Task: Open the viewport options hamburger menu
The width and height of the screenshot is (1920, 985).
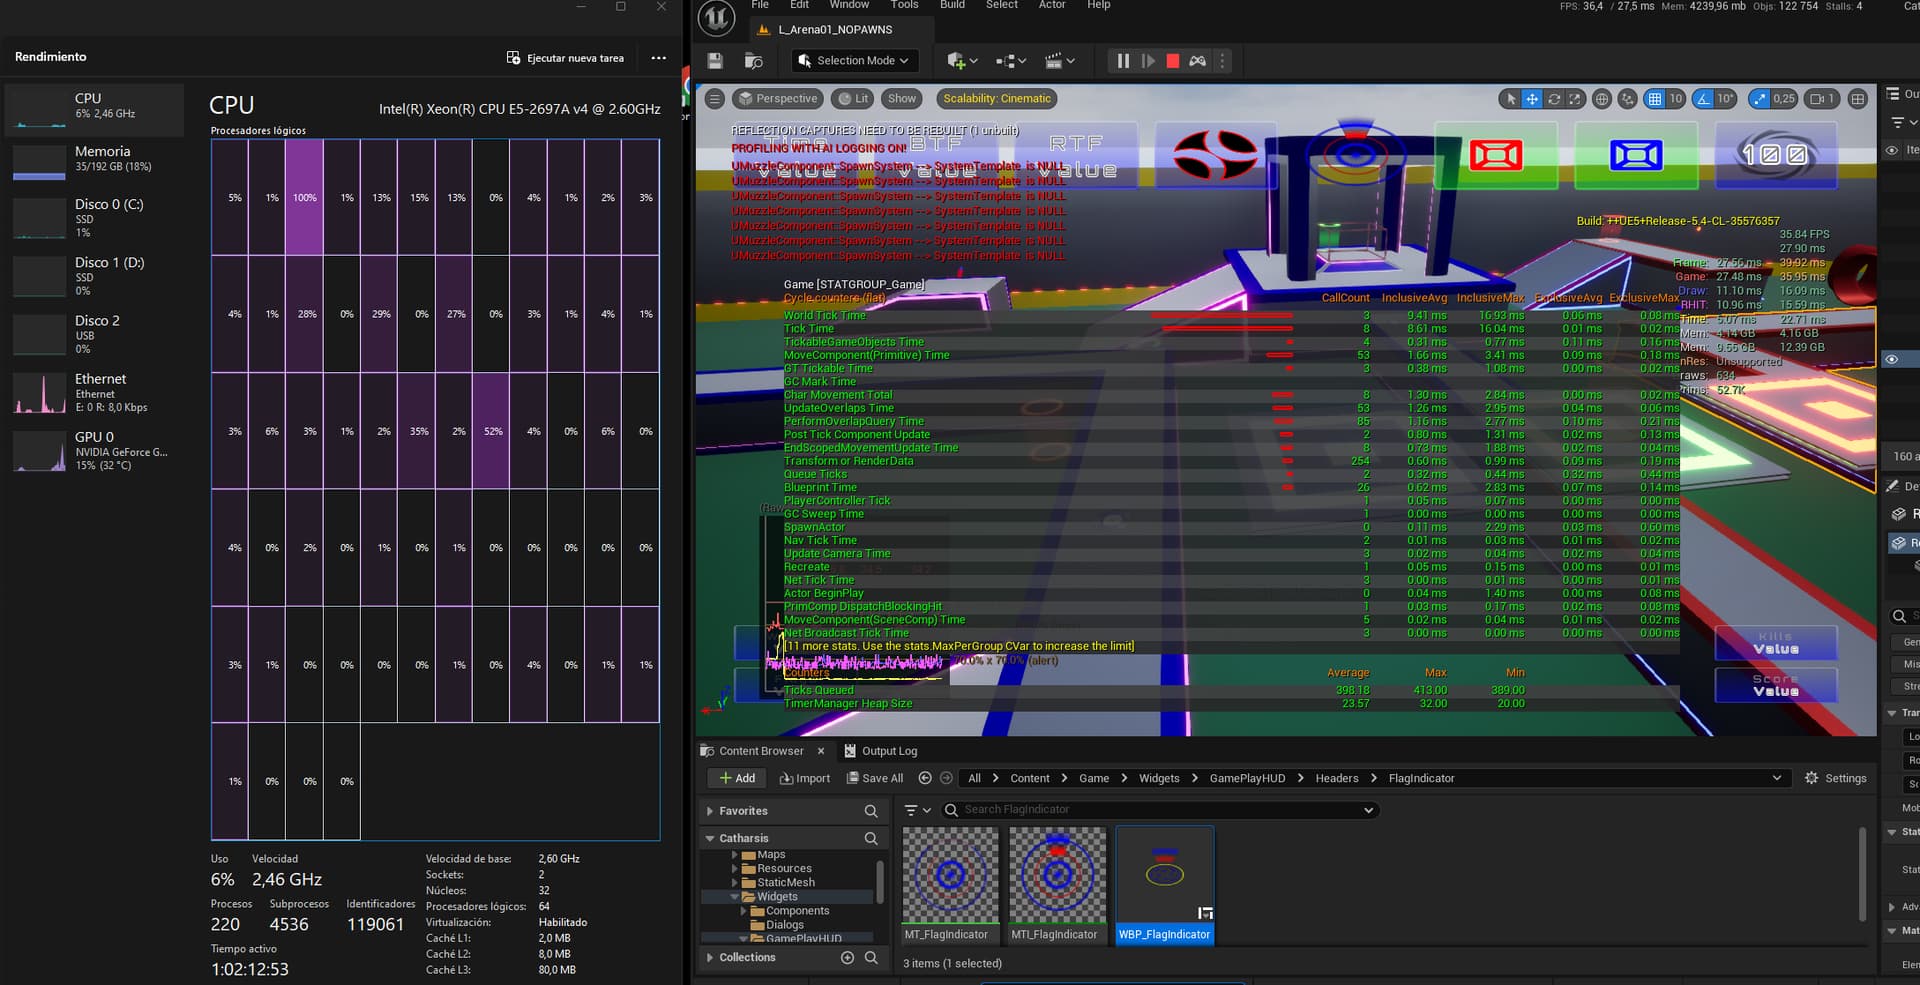Action: (x=714, y=99)
